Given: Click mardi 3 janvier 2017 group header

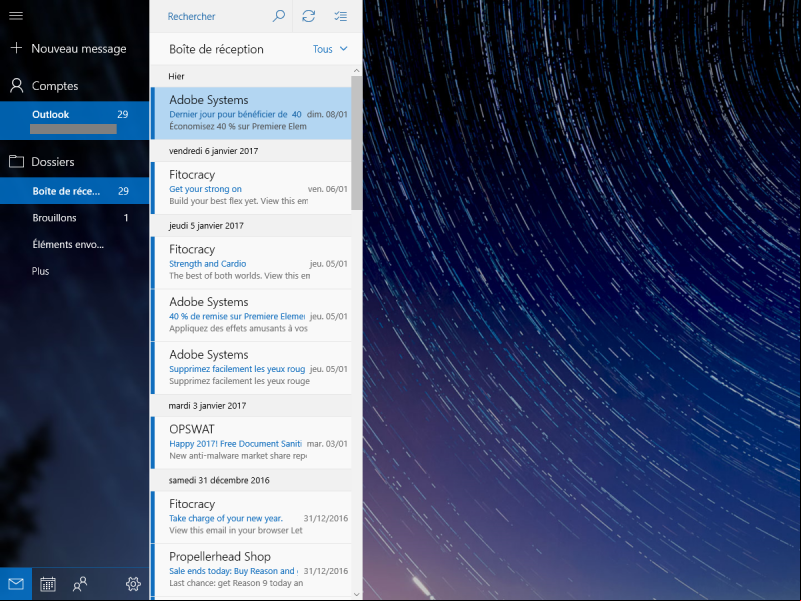Looking at the screenshot, I should pos(251,405).
